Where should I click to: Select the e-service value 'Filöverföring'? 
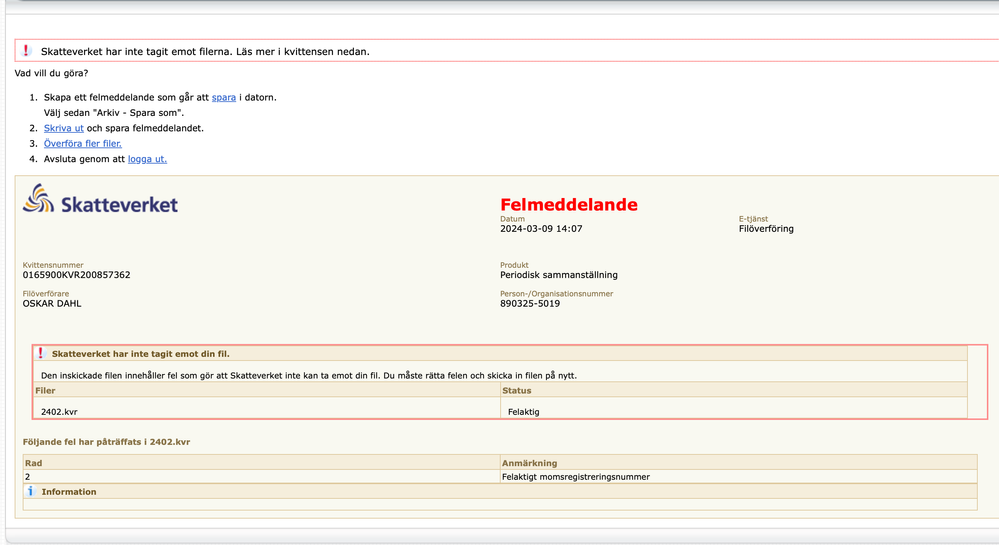(x=766, y=229)
